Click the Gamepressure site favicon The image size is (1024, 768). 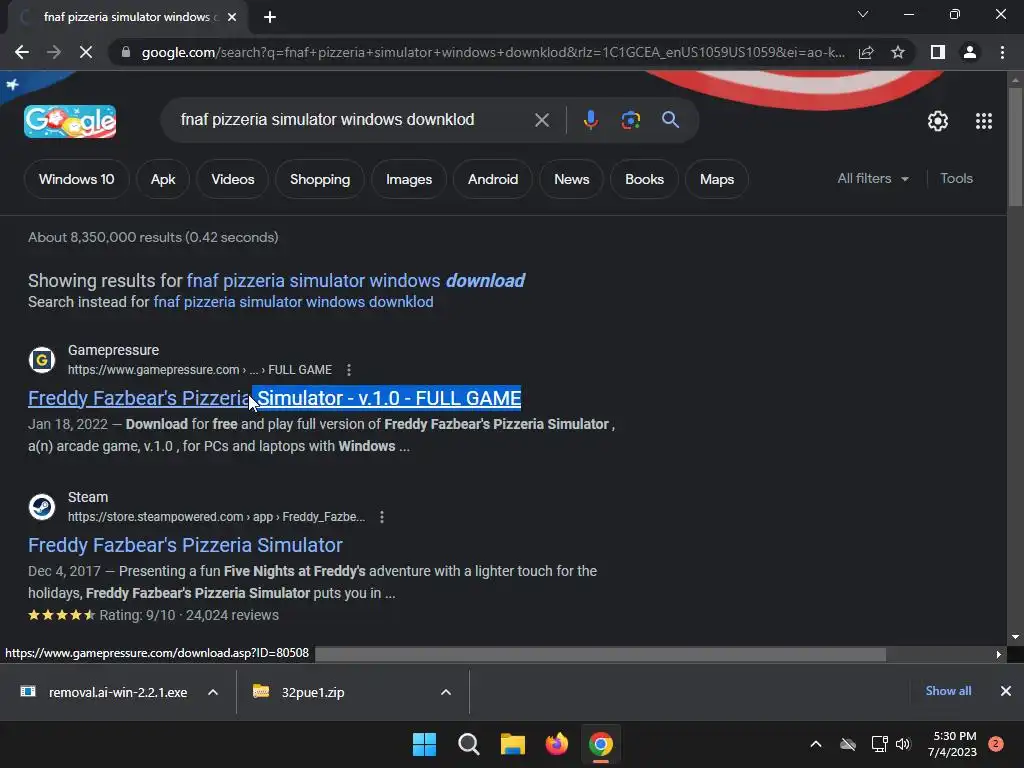42,360
